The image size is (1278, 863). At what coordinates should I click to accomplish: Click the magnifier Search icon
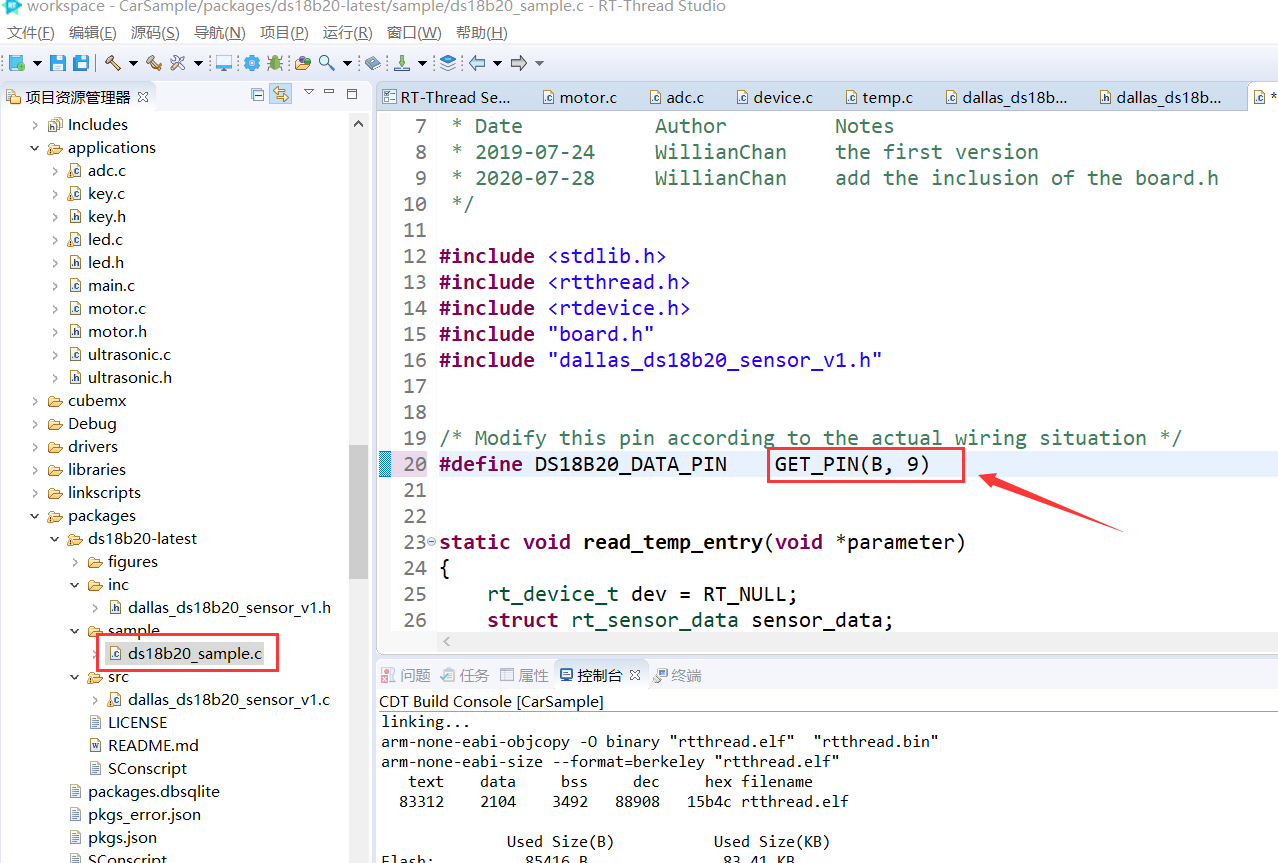(x=327, y=63)
